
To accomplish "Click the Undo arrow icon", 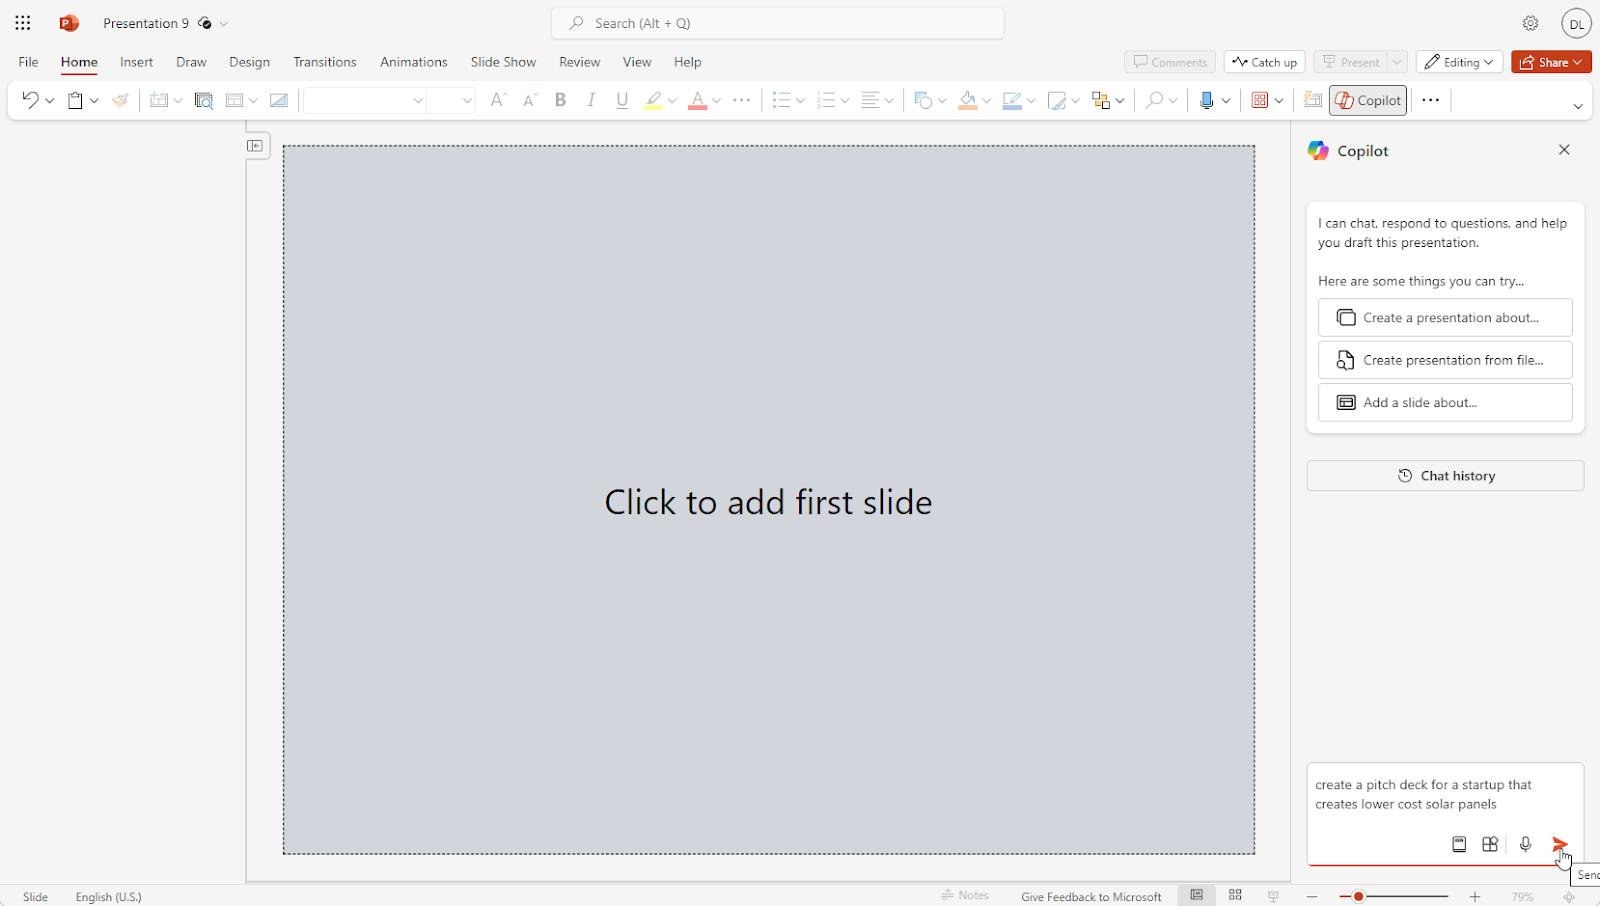I will (30, 100).
